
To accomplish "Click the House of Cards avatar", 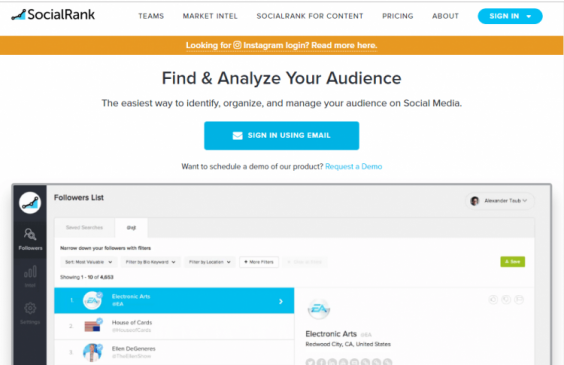I will (x=92, y=326).
